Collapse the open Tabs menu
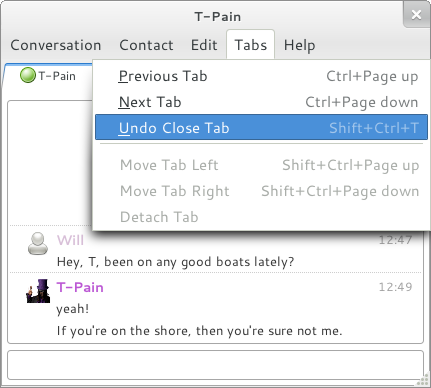The width and height of the screenshot is (431, 388). 251,45
